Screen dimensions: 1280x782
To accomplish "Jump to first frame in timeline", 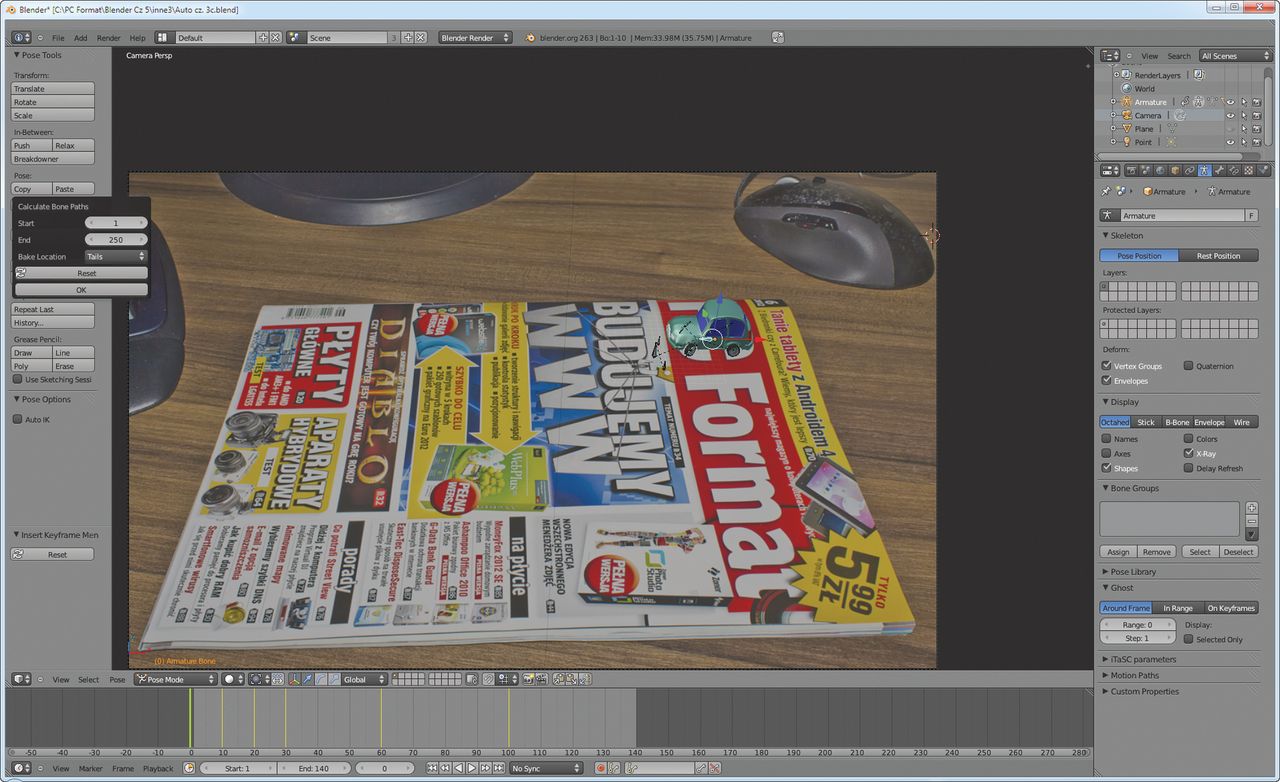I will click(x=432, y=768).
